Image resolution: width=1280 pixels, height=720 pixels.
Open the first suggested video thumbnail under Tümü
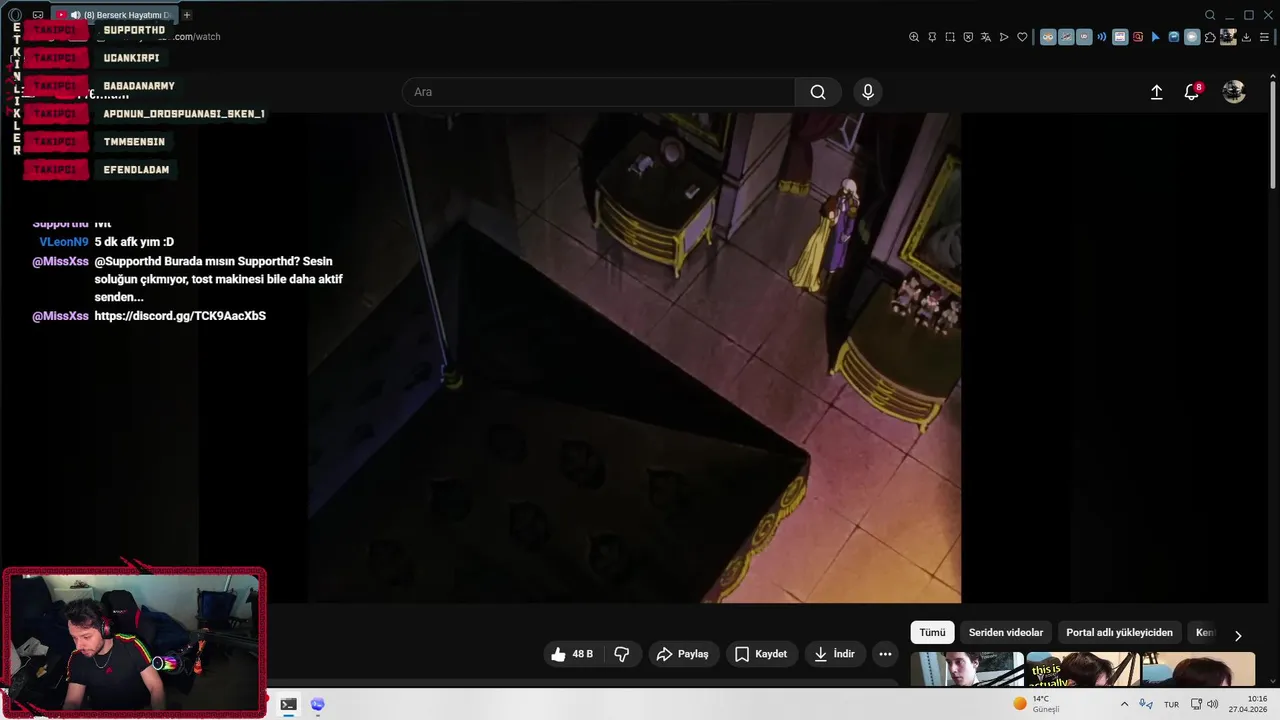[967, 669]
